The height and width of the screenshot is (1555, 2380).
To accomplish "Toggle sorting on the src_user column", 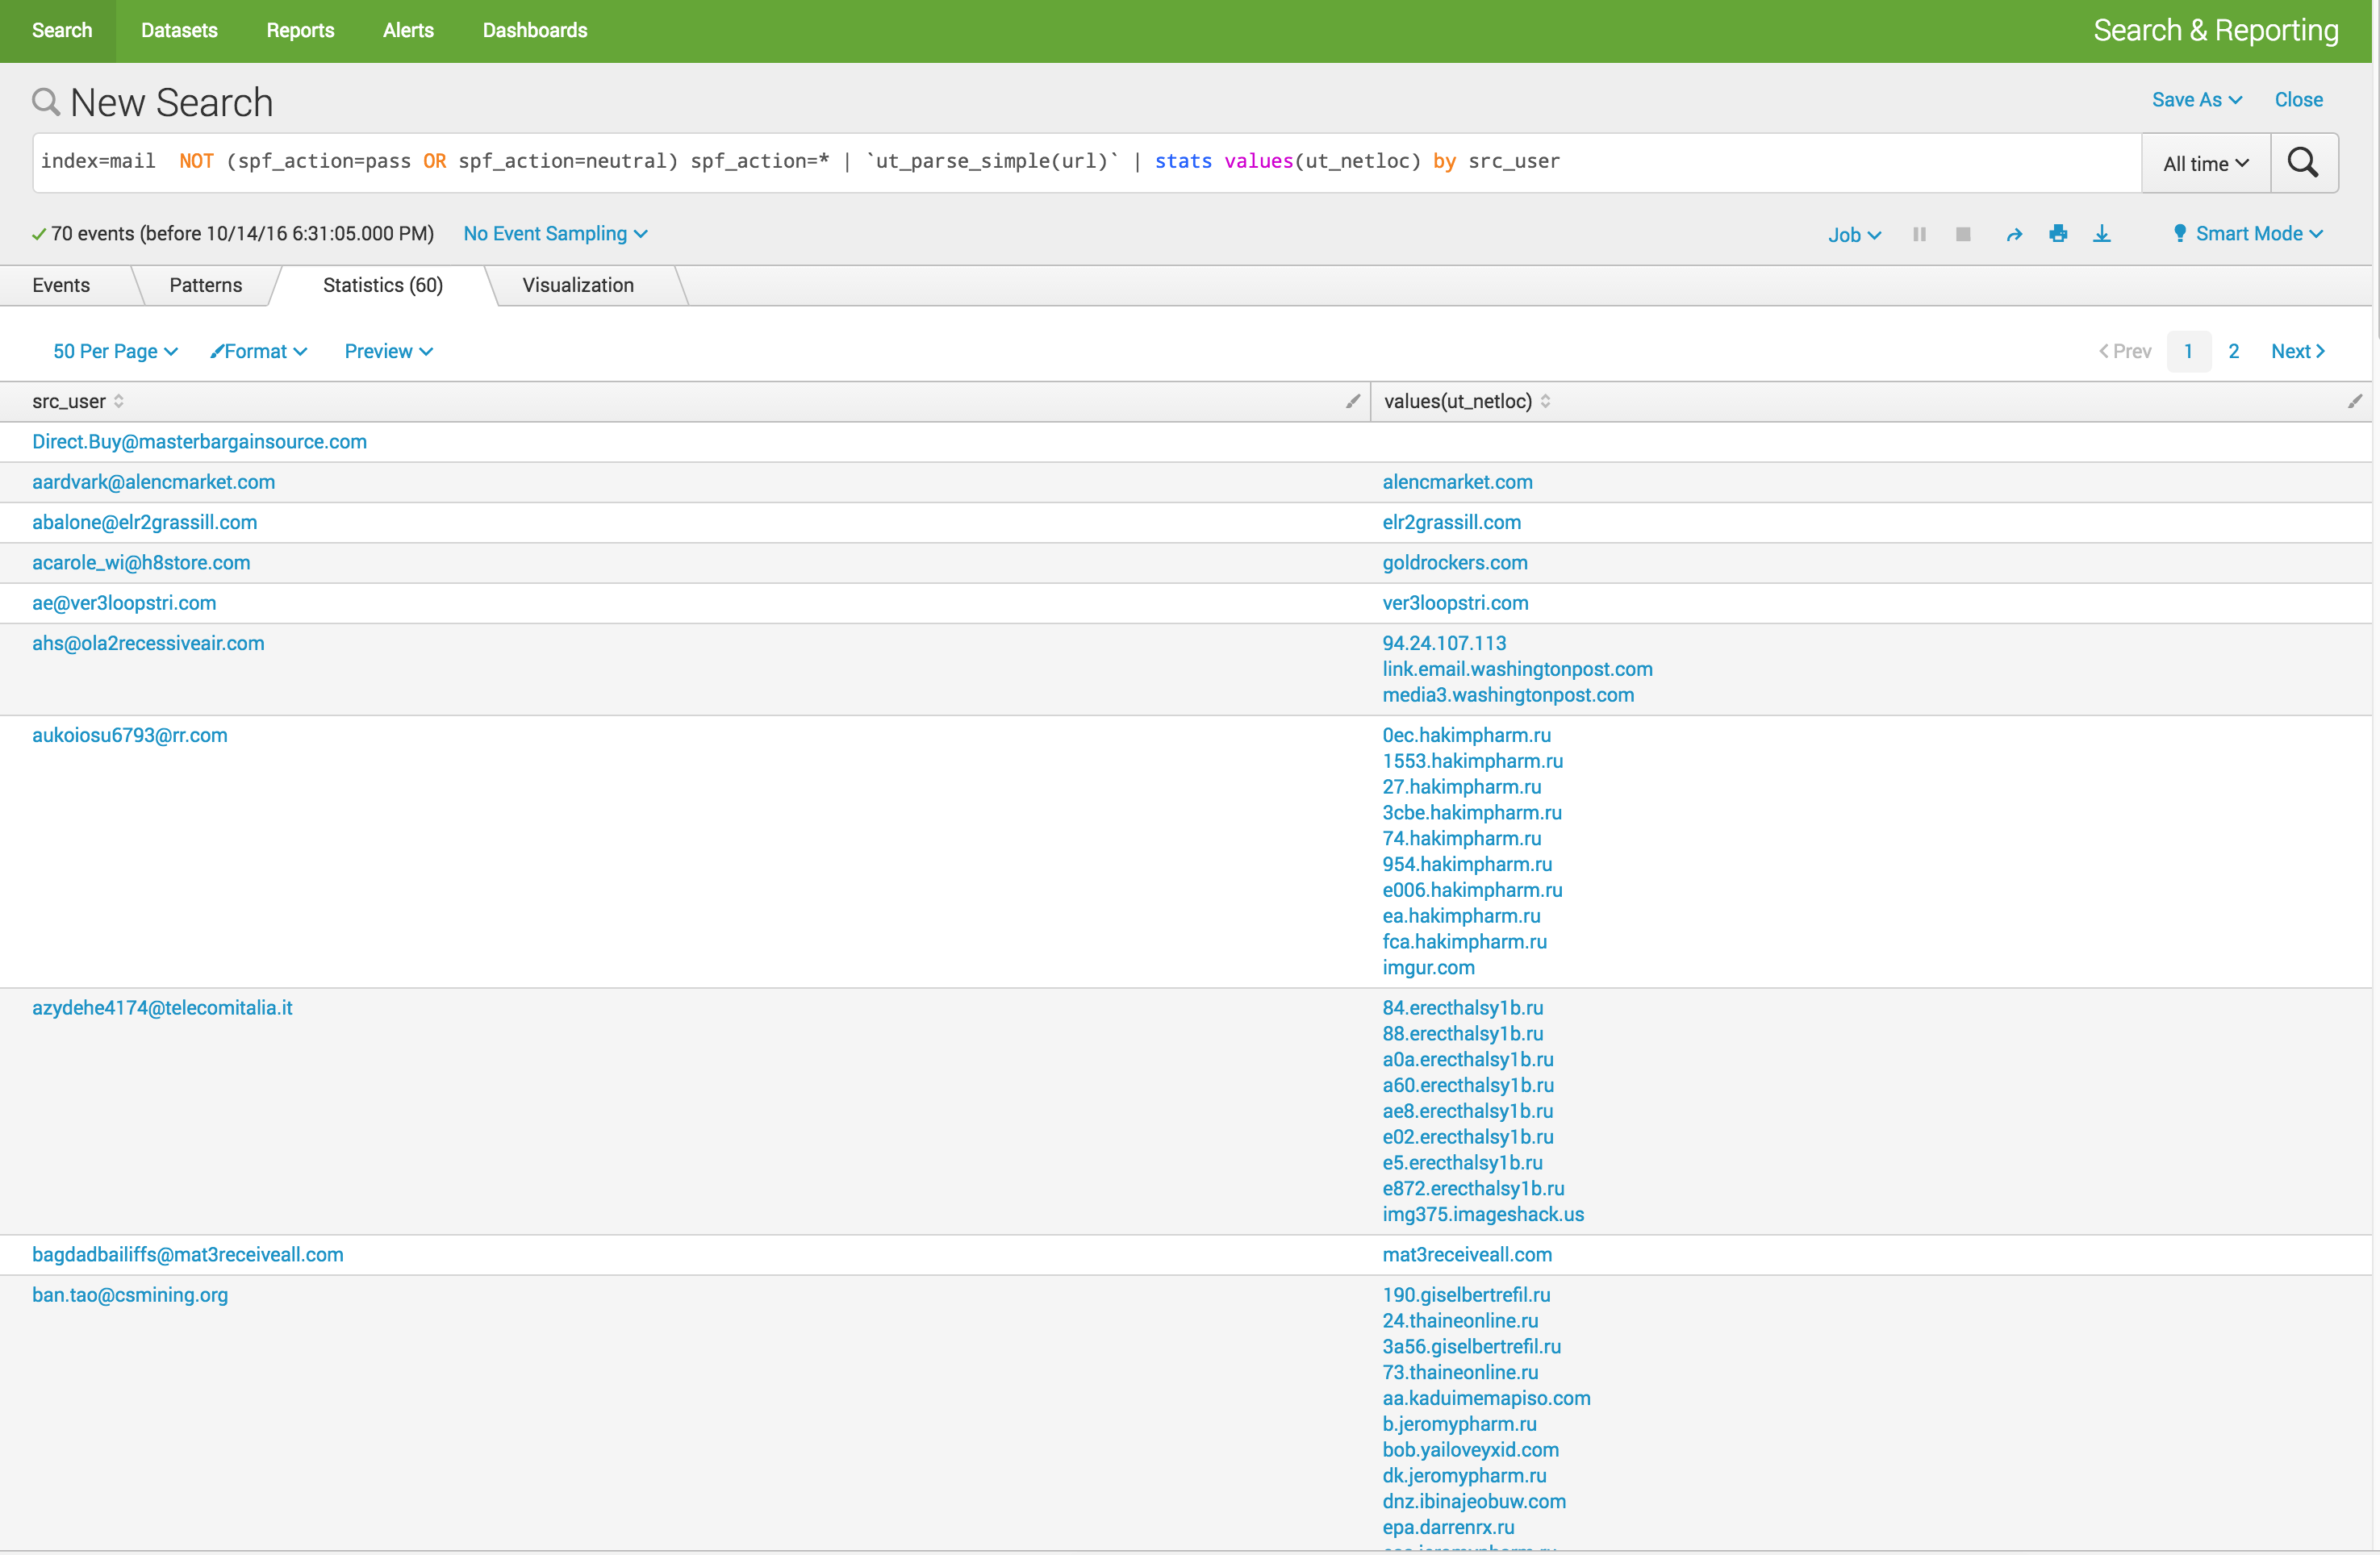I will point(119,401).
